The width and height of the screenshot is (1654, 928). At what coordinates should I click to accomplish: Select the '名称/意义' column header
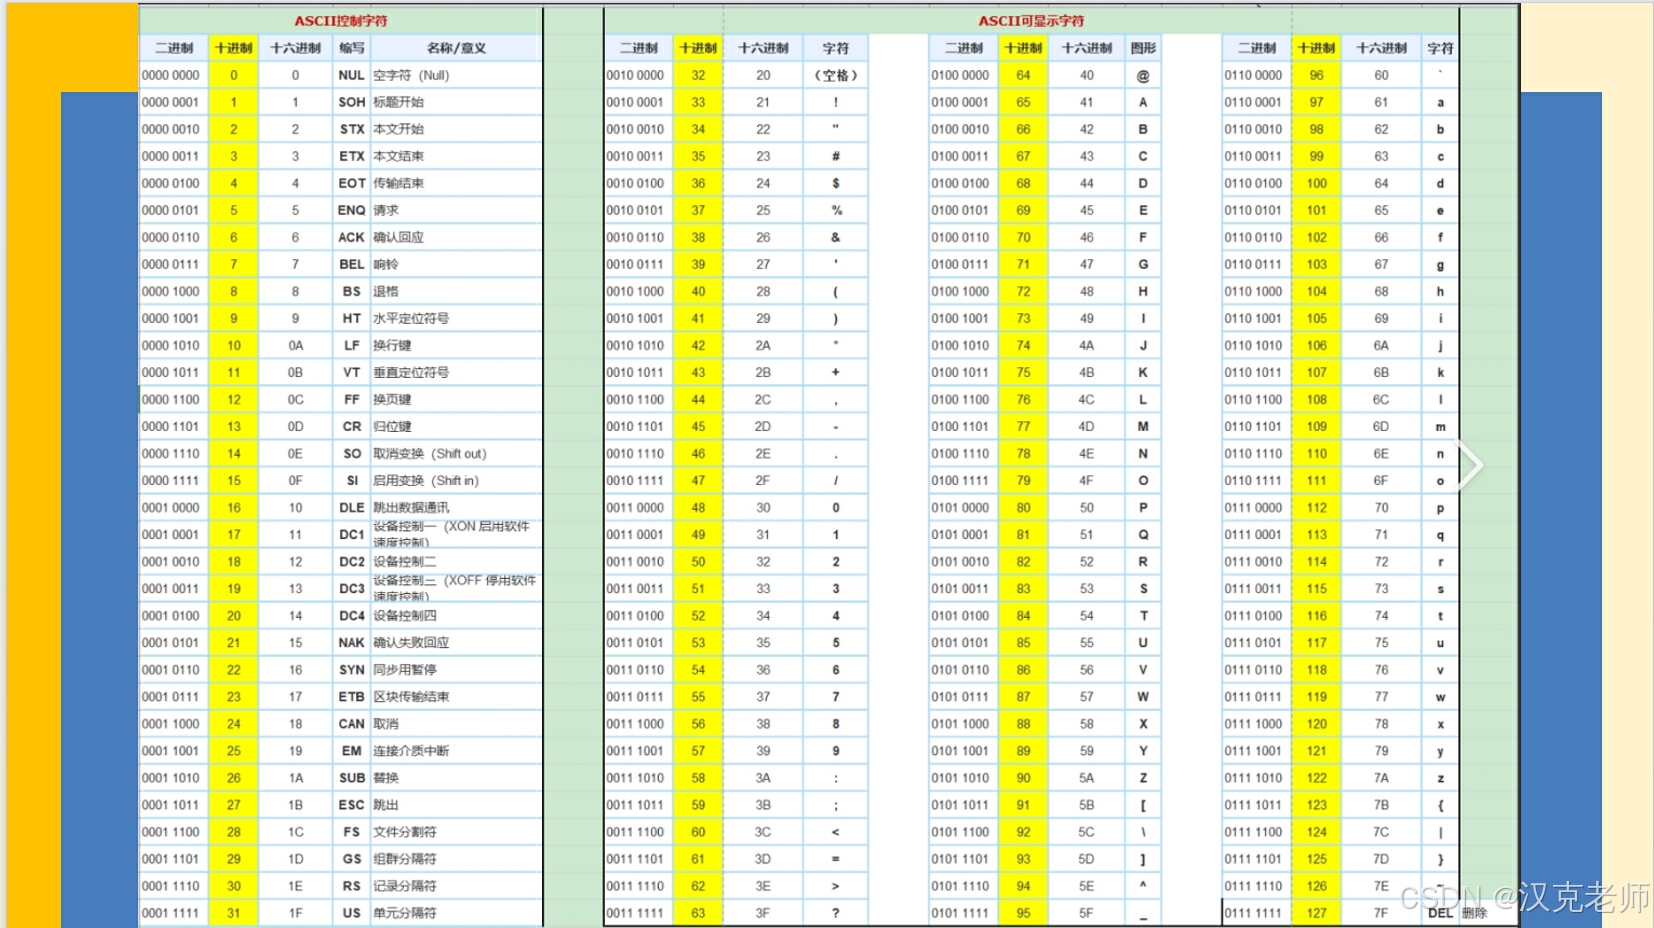click(456, 48)
